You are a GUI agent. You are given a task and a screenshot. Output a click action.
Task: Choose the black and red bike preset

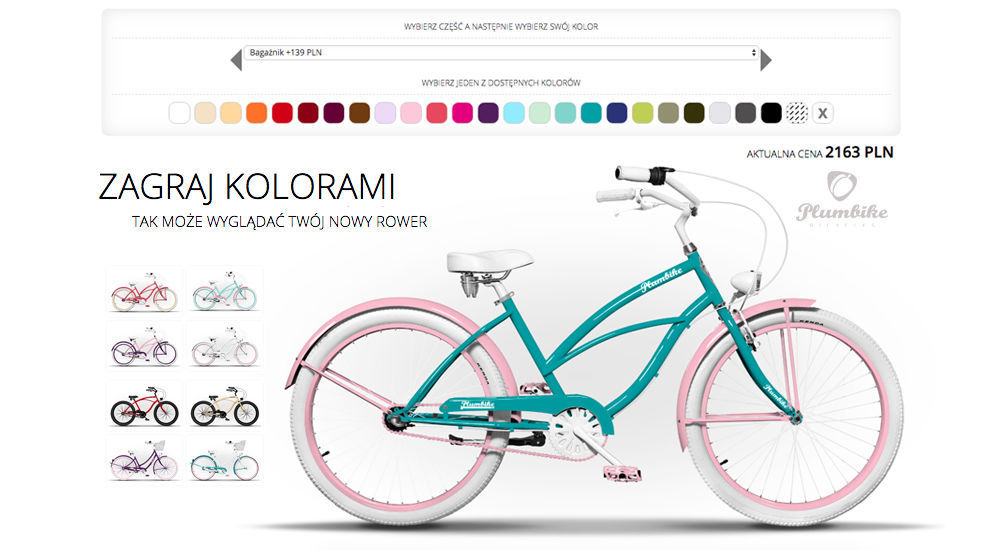(144, 406)
